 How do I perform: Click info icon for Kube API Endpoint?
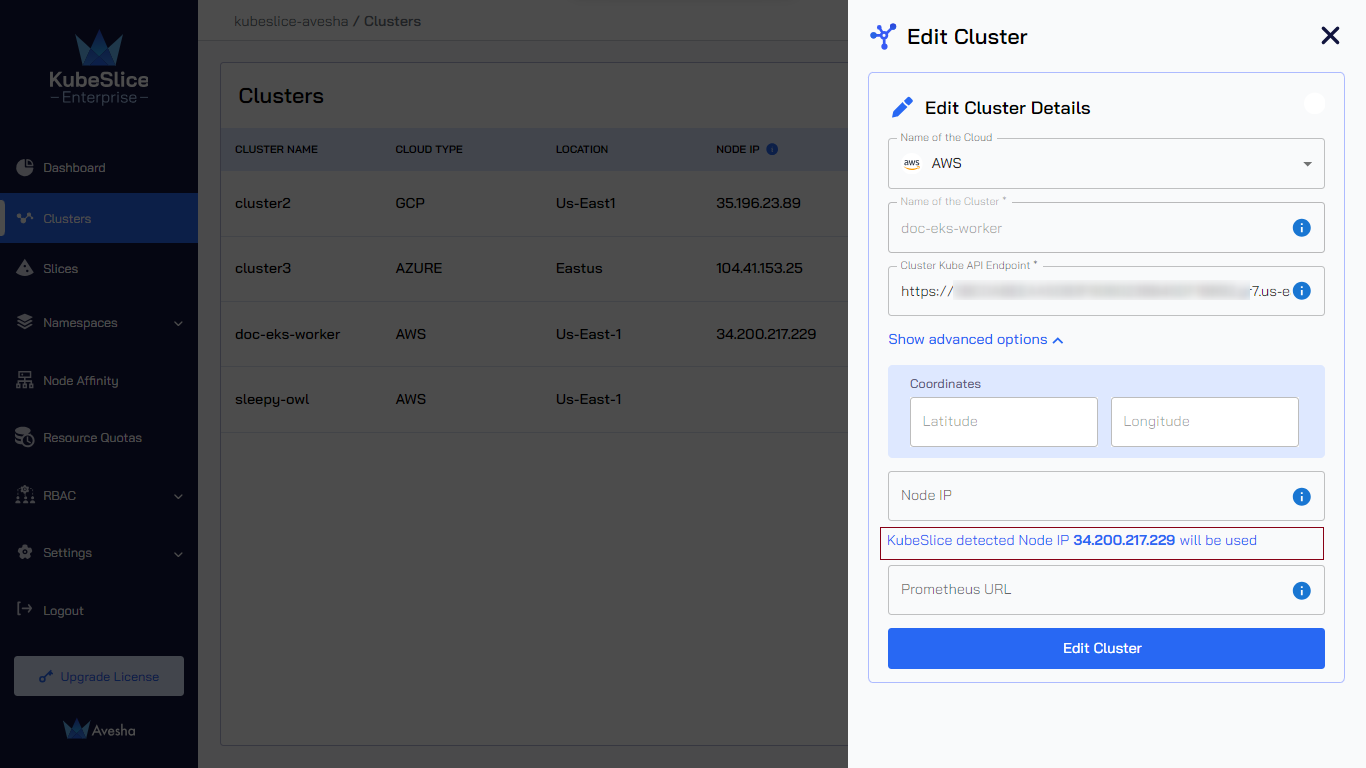[x=1301, y=291]
